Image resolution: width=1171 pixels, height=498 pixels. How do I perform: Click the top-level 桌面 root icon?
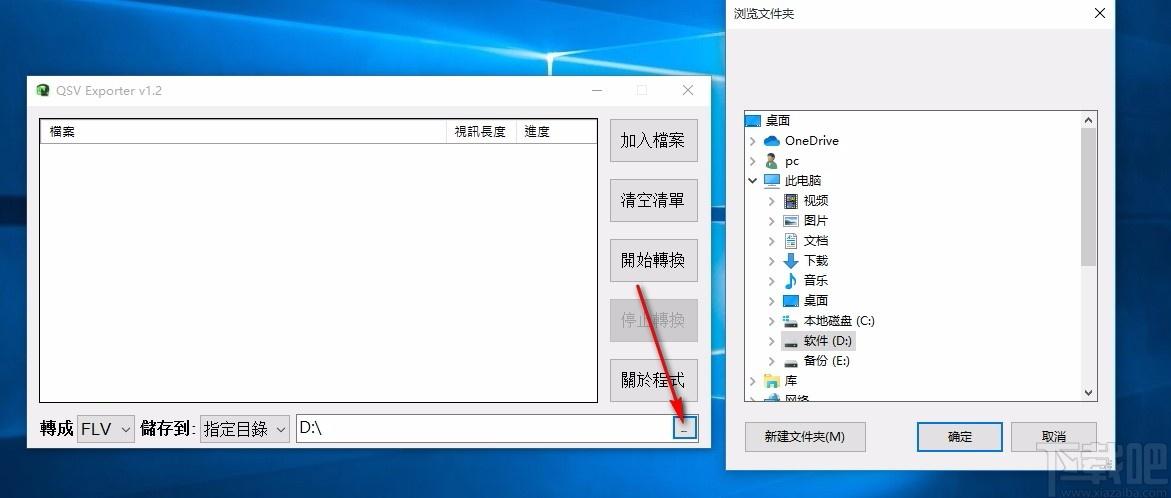[753, 121]
